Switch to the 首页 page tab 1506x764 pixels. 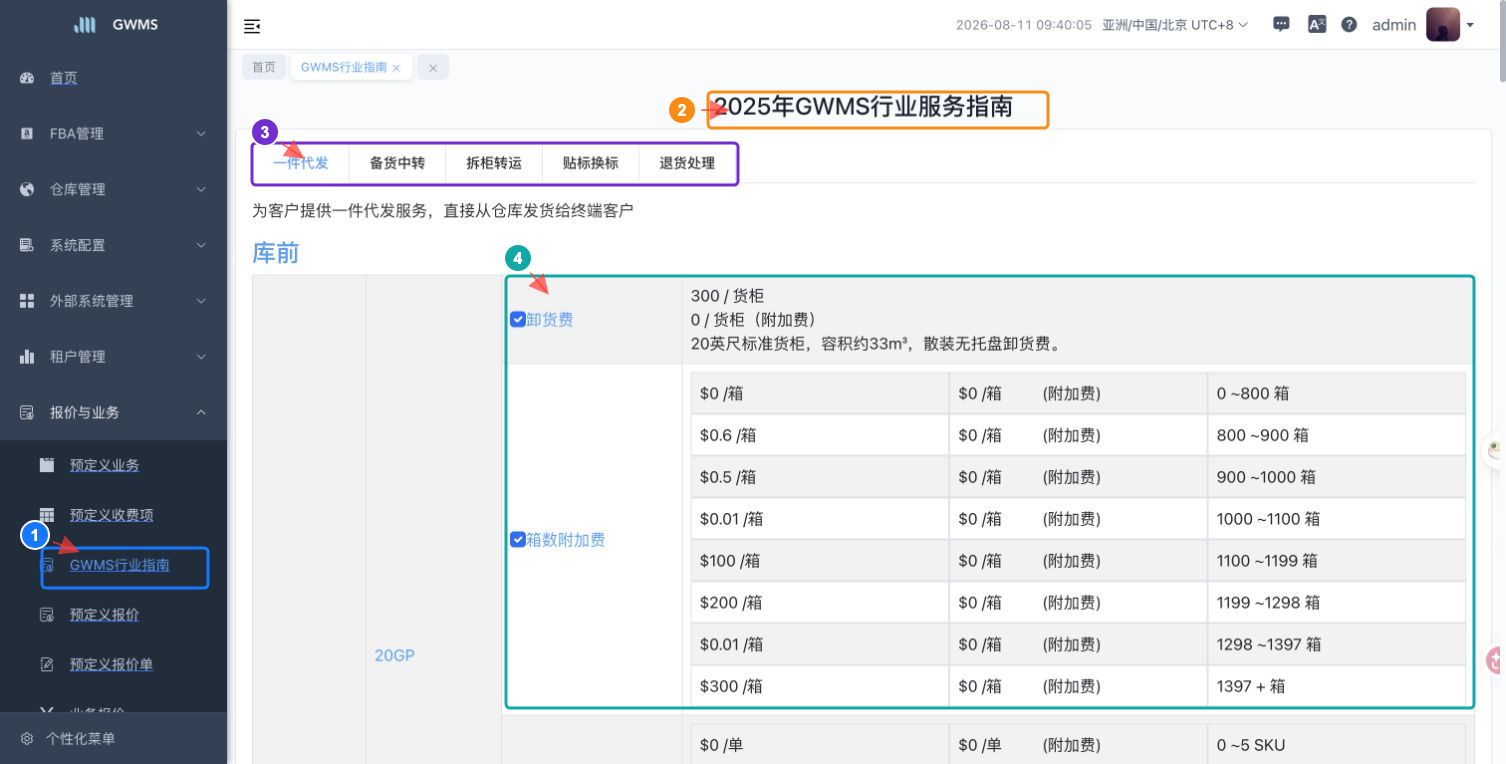point(264,67)
